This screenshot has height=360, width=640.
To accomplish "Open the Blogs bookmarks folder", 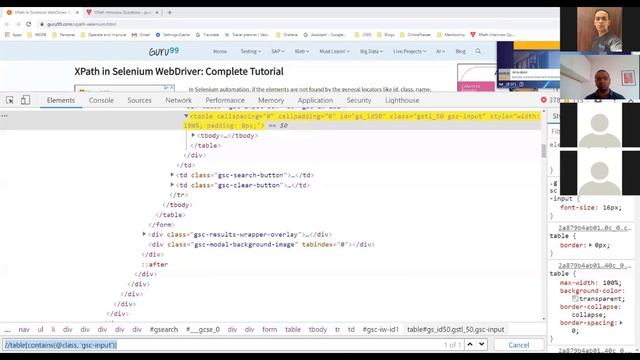I will 386,35.
